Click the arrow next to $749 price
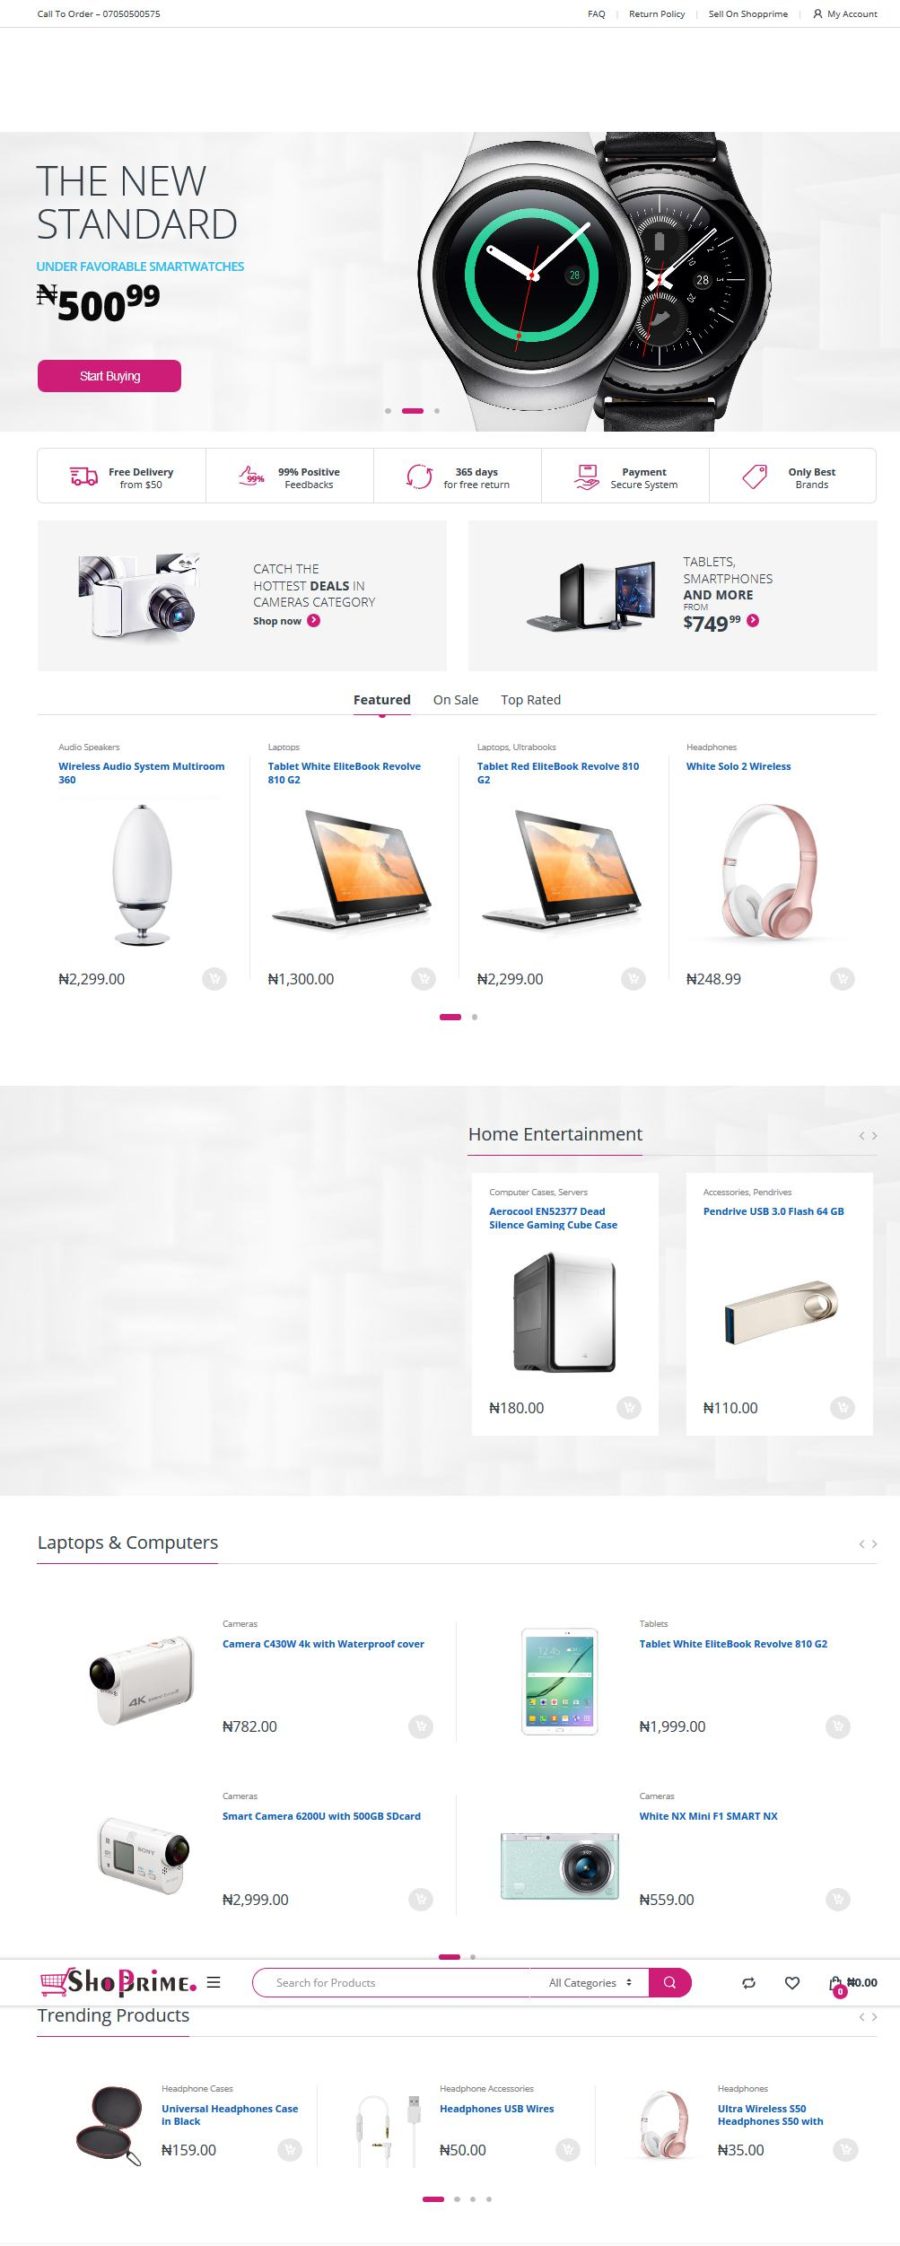 tap(753, 621)
